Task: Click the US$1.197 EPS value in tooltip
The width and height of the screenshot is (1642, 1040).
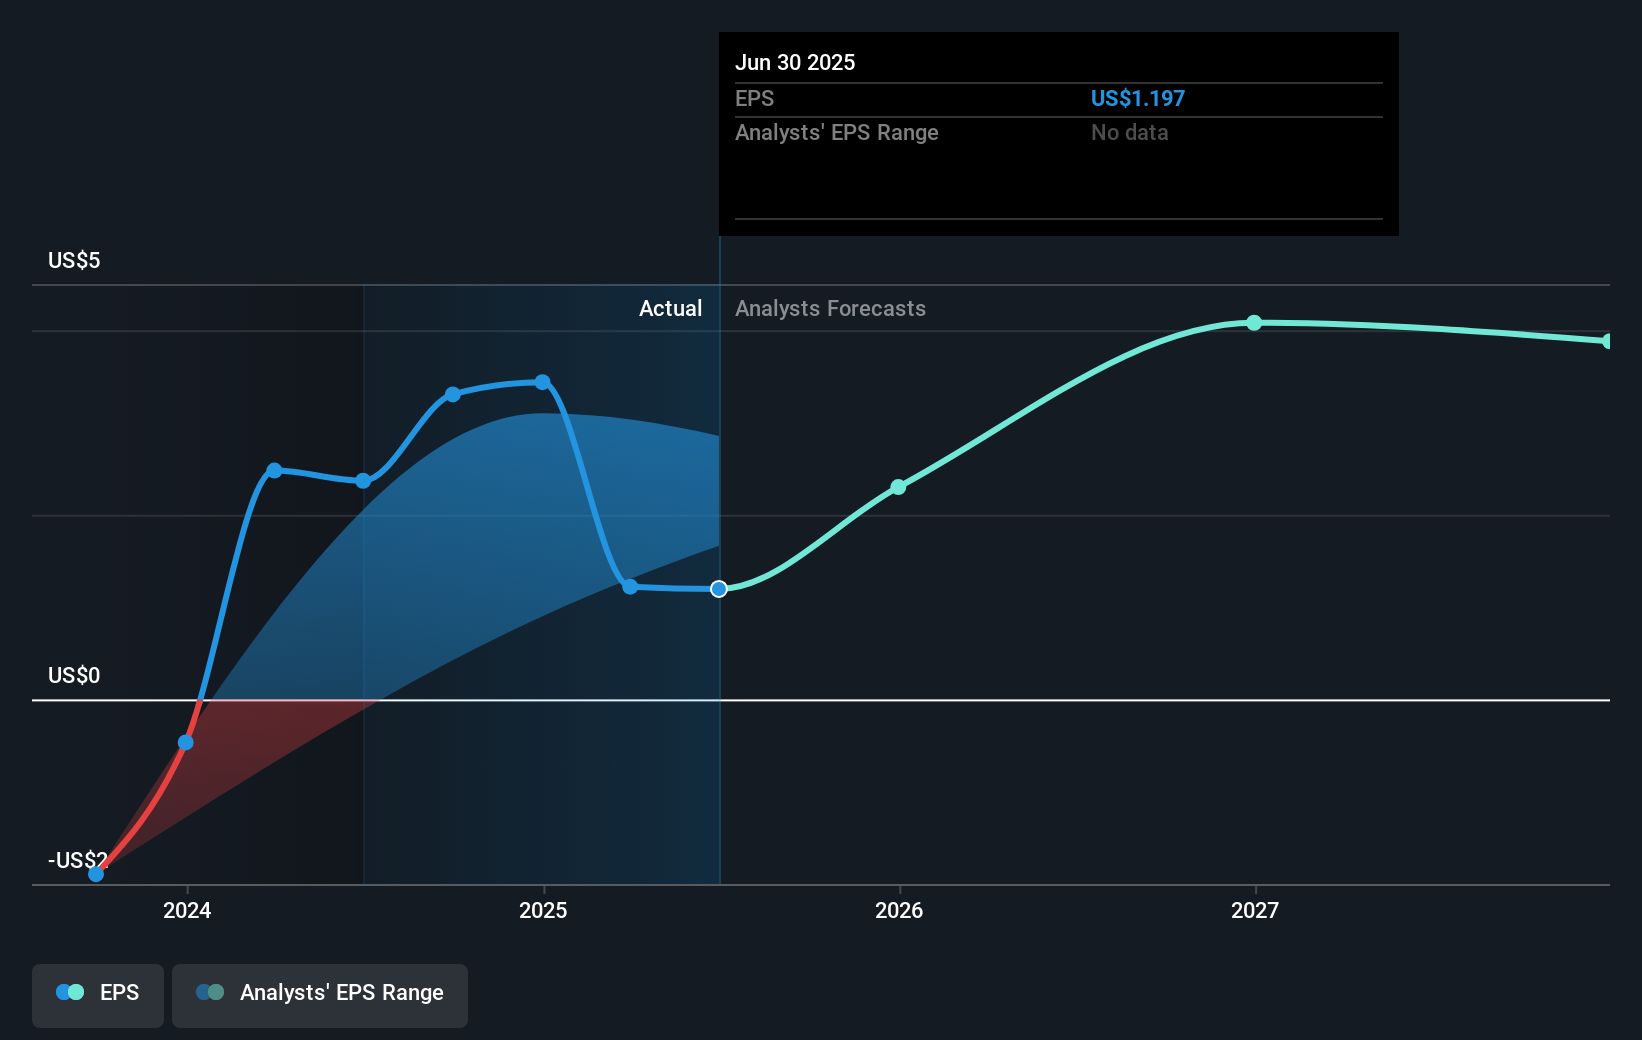Action: [x=1138, y=98]
